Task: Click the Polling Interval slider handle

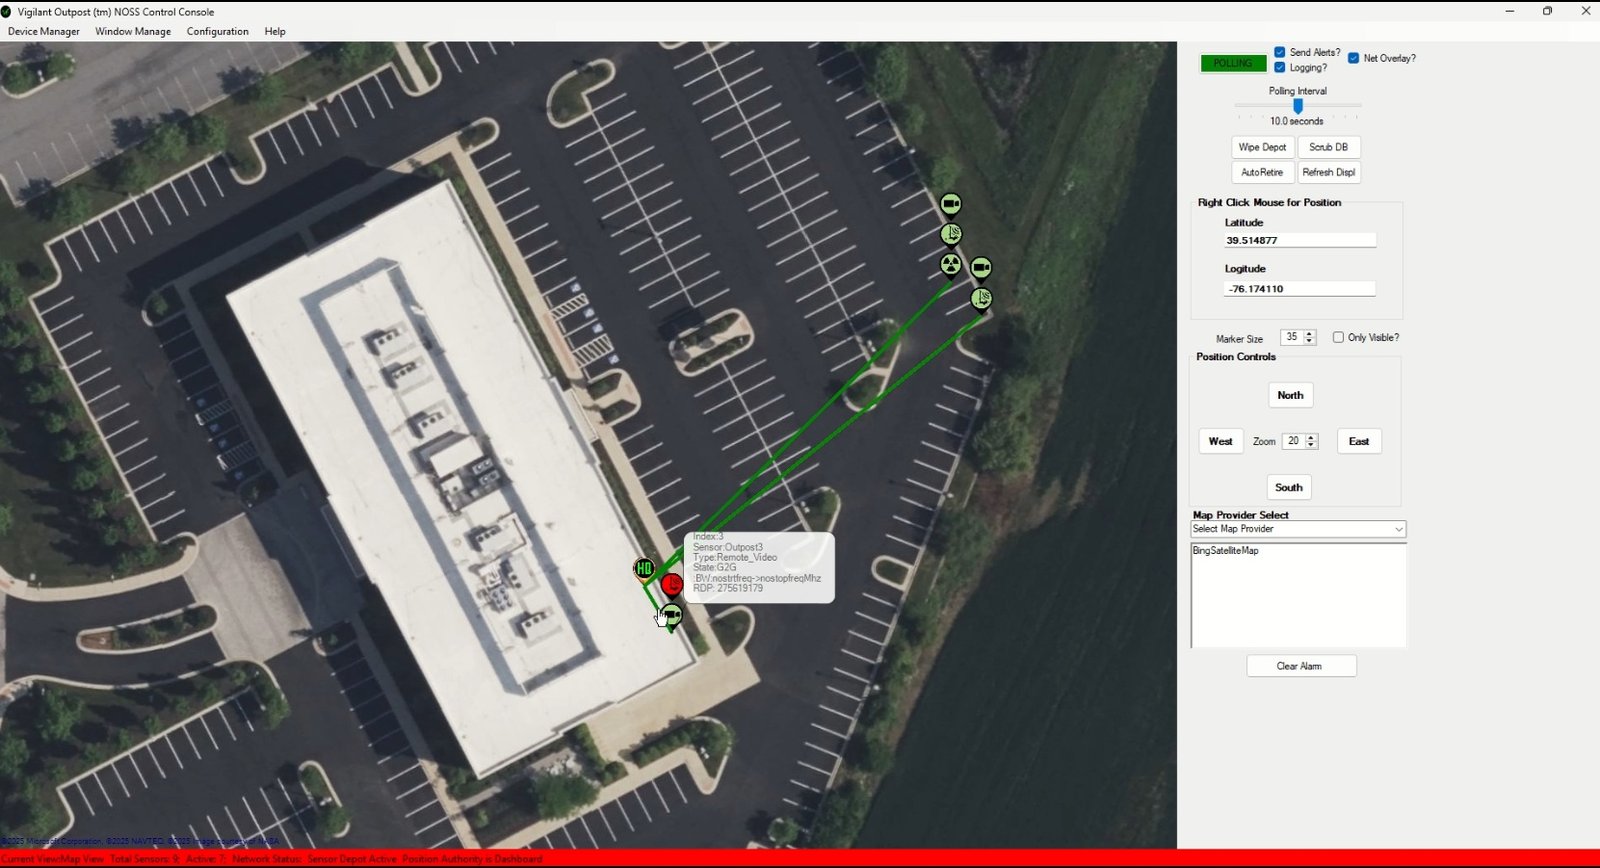Action: (1298, 105)
